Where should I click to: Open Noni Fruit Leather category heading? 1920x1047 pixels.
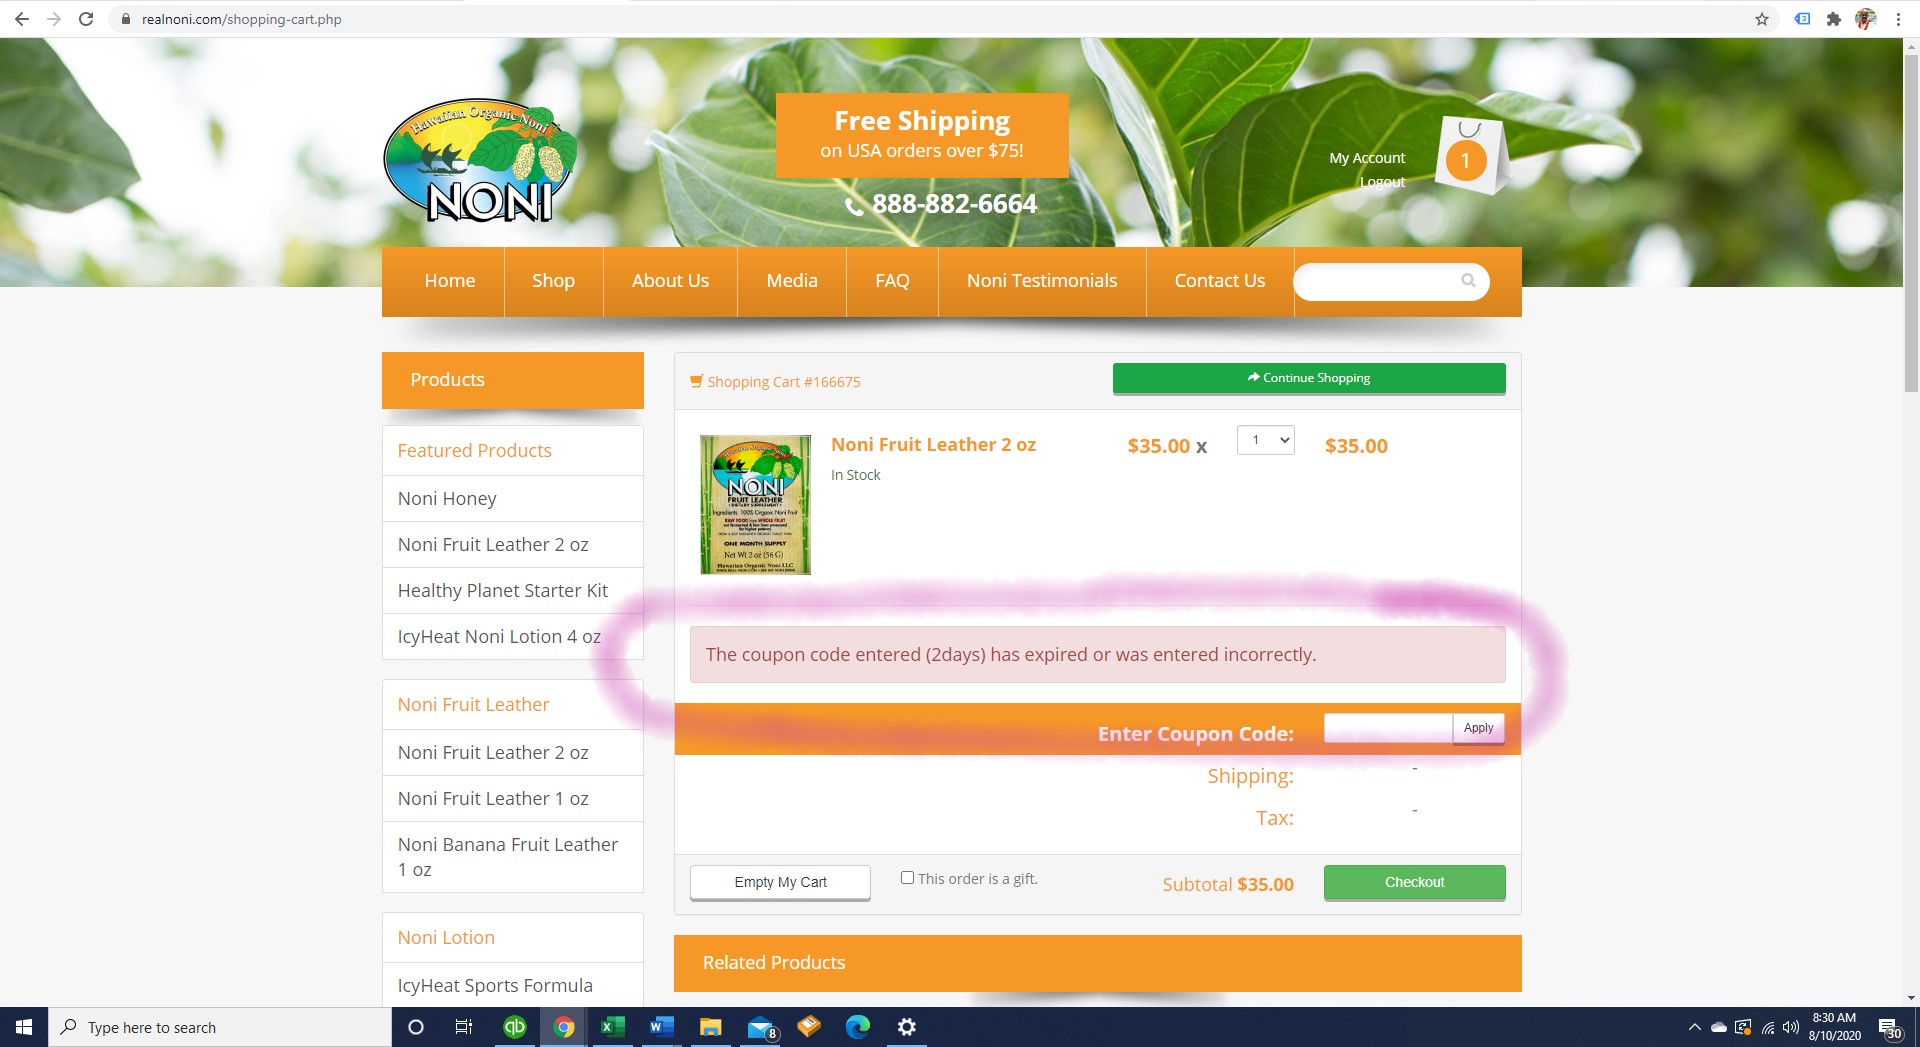(x=473, y=705)
